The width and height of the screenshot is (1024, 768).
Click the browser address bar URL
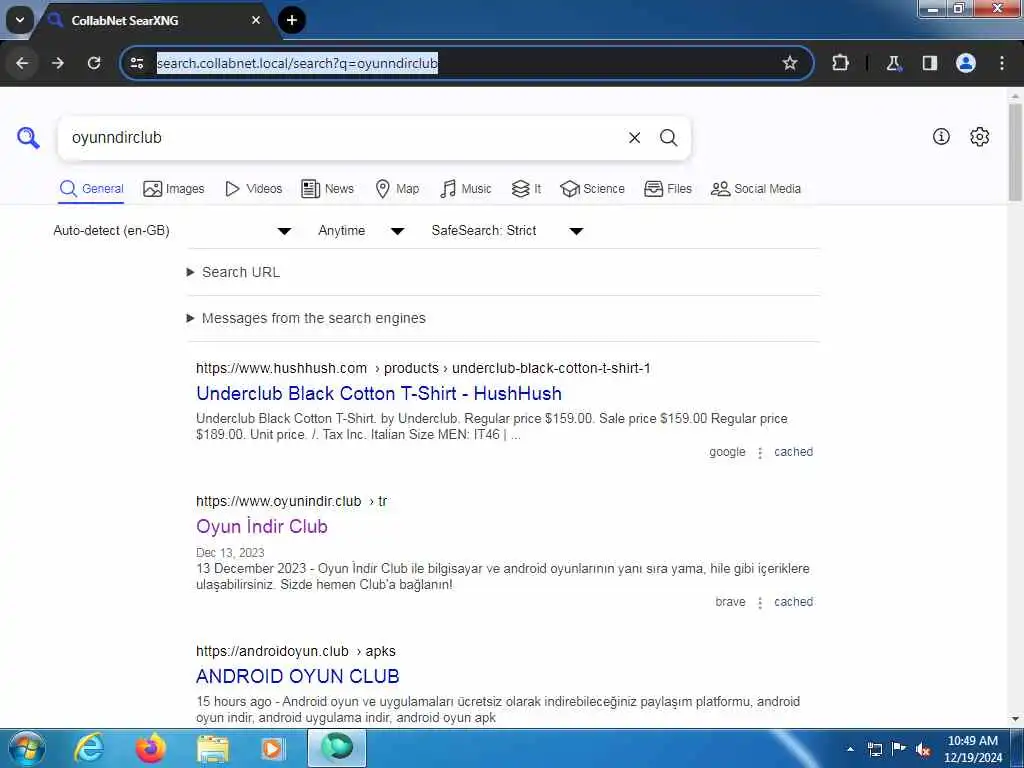pyautogui.click(x=297, y=63)
